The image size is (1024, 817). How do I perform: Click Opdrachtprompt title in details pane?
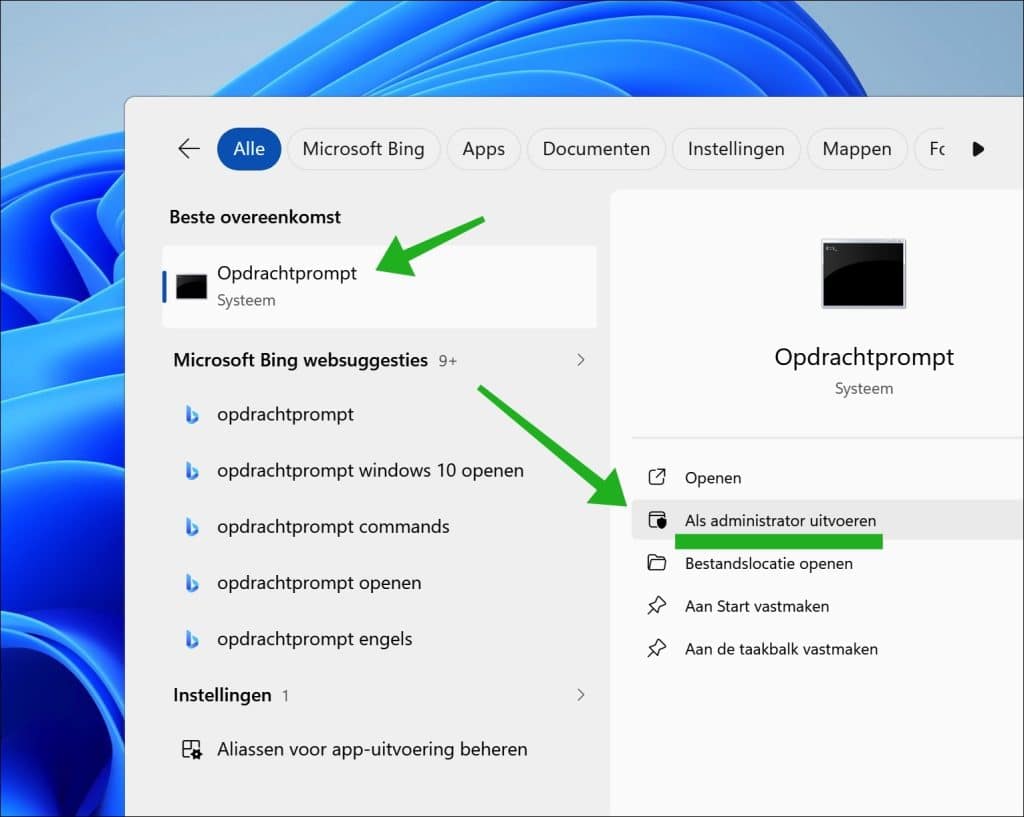click(x=863, y=357)
